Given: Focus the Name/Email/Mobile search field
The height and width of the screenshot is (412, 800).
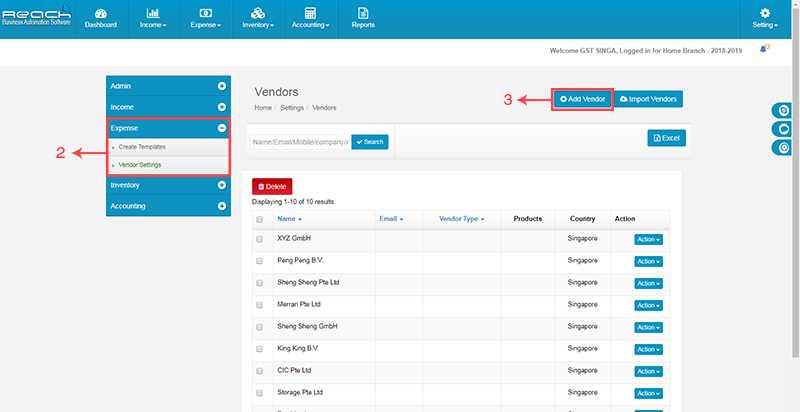Looking at the screenshot, I should click(x=300, y=142).
